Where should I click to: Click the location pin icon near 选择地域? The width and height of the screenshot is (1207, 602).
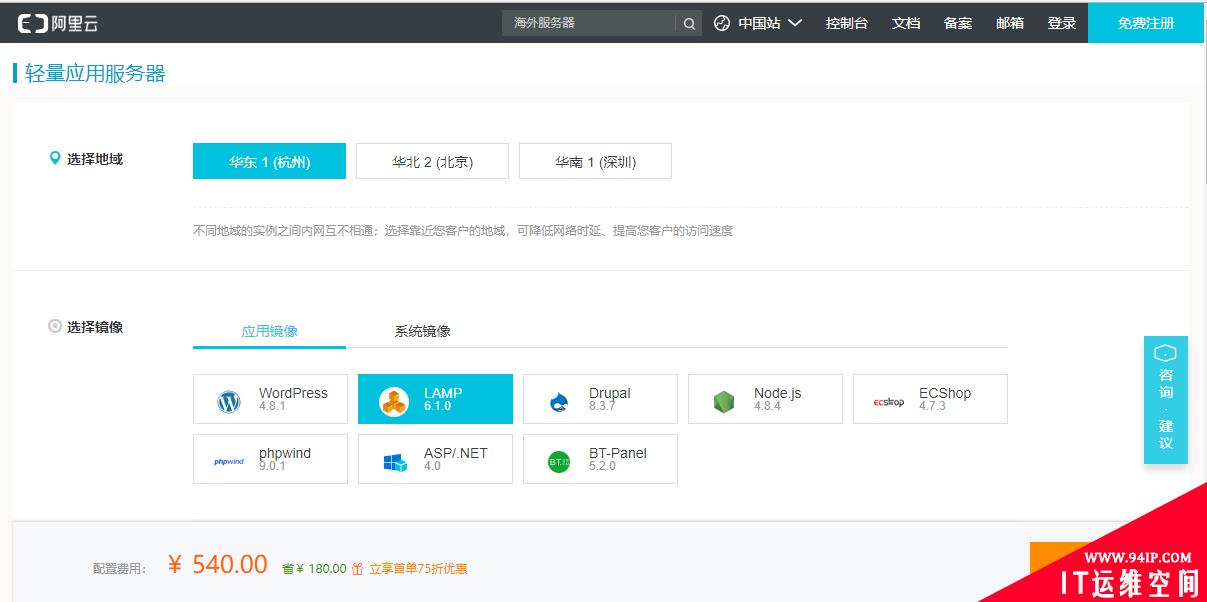click(x=55, y=158)
